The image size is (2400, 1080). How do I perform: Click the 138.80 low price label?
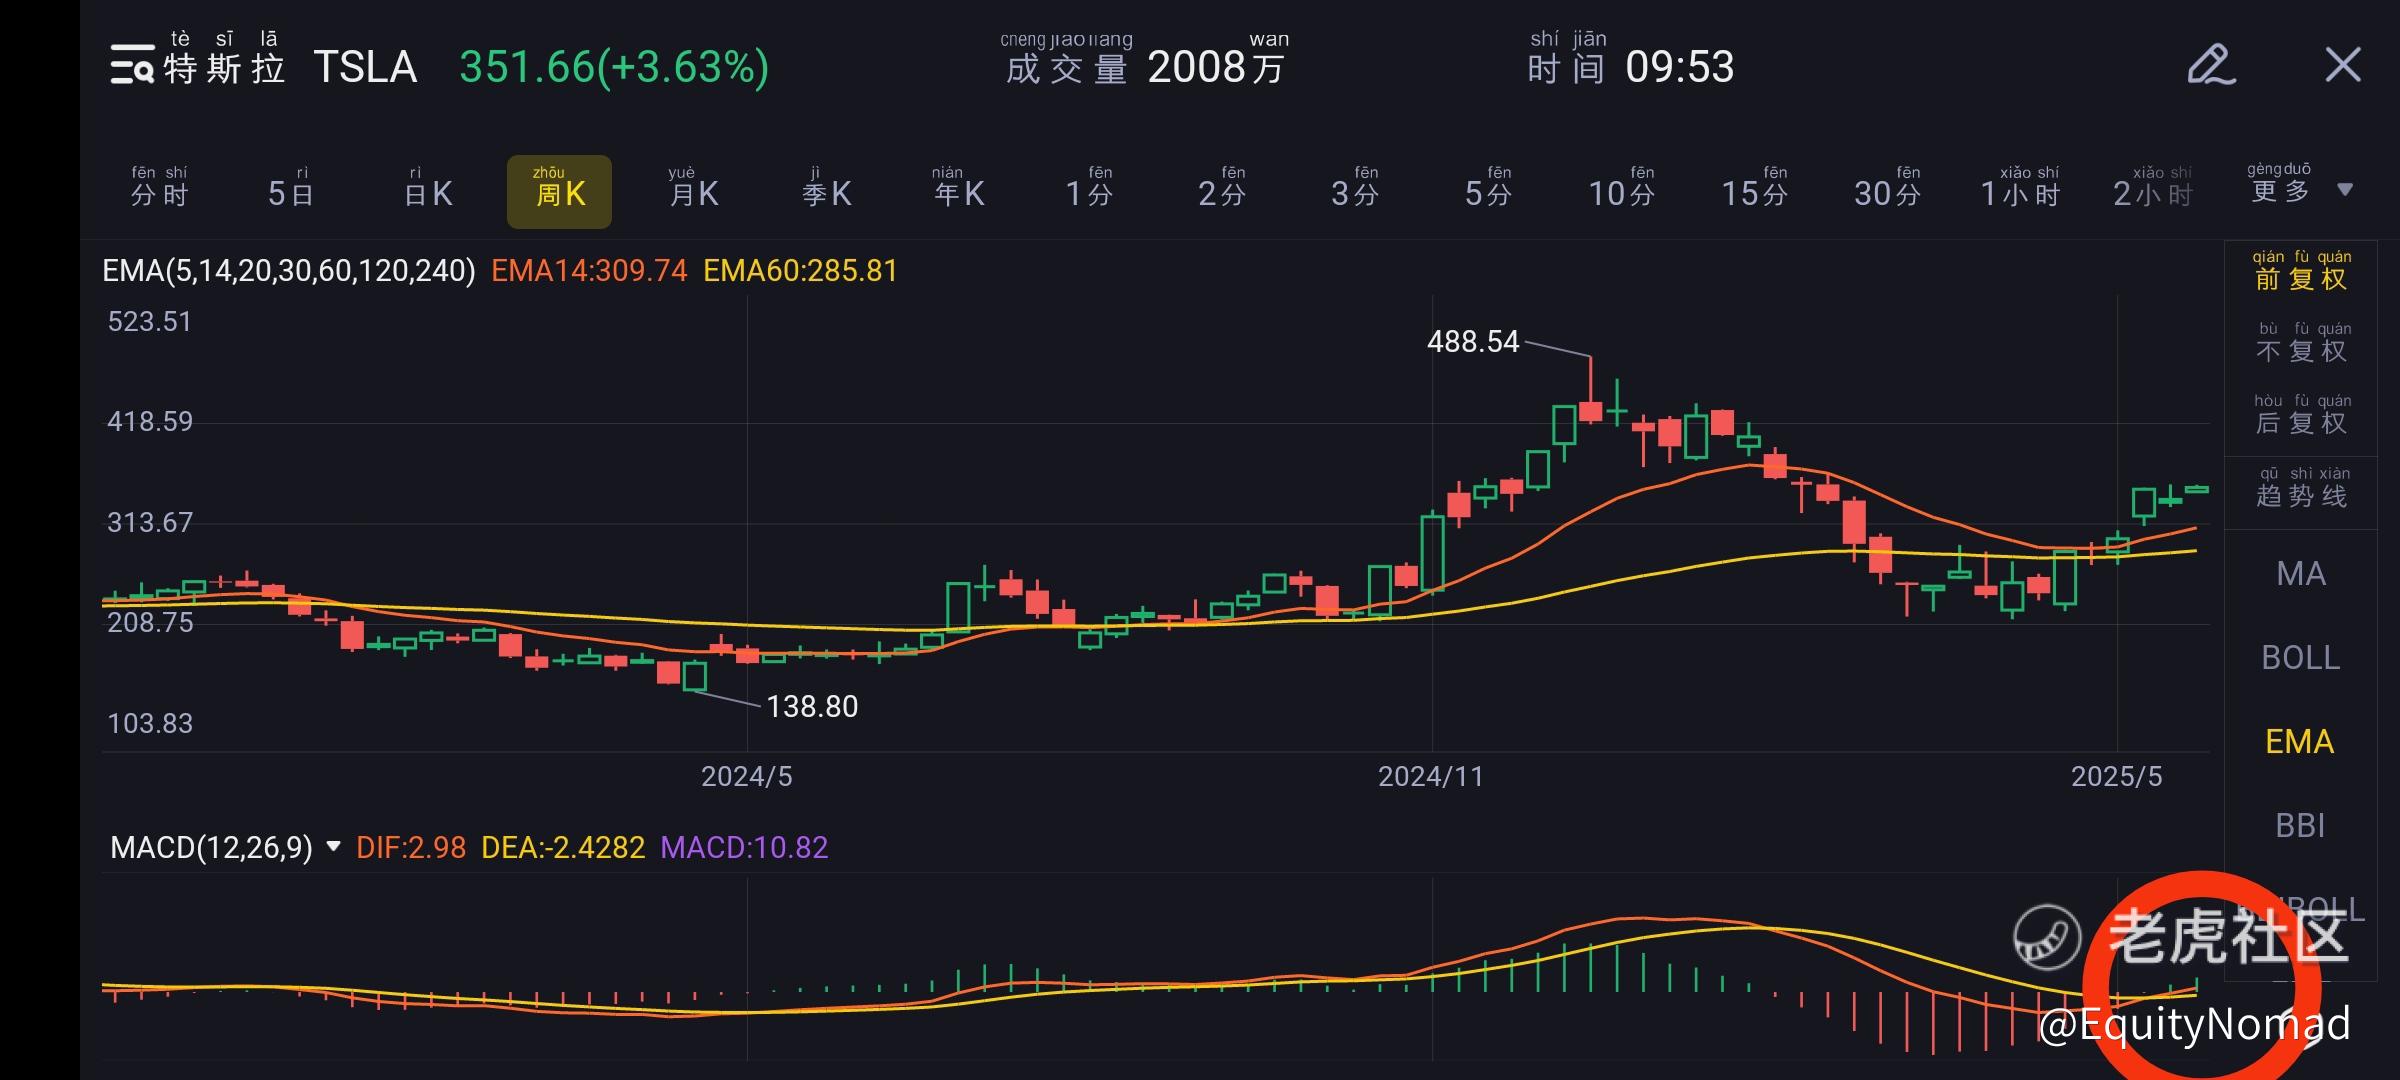coord(812,707)
